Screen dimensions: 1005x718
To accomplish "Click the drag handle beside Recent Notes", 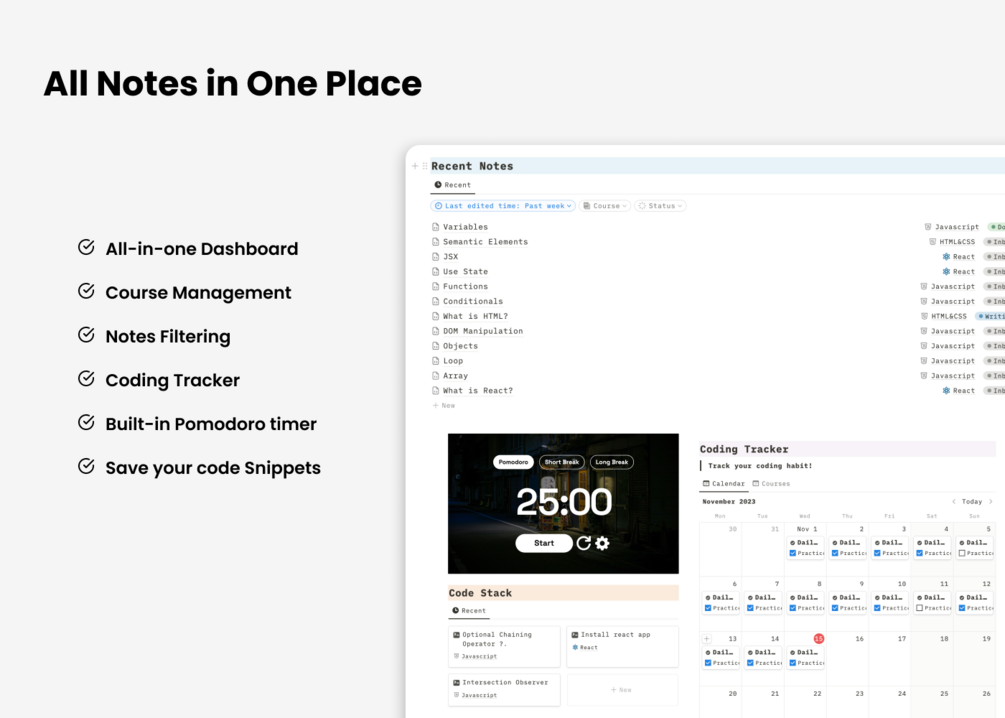I will (425, 166).
